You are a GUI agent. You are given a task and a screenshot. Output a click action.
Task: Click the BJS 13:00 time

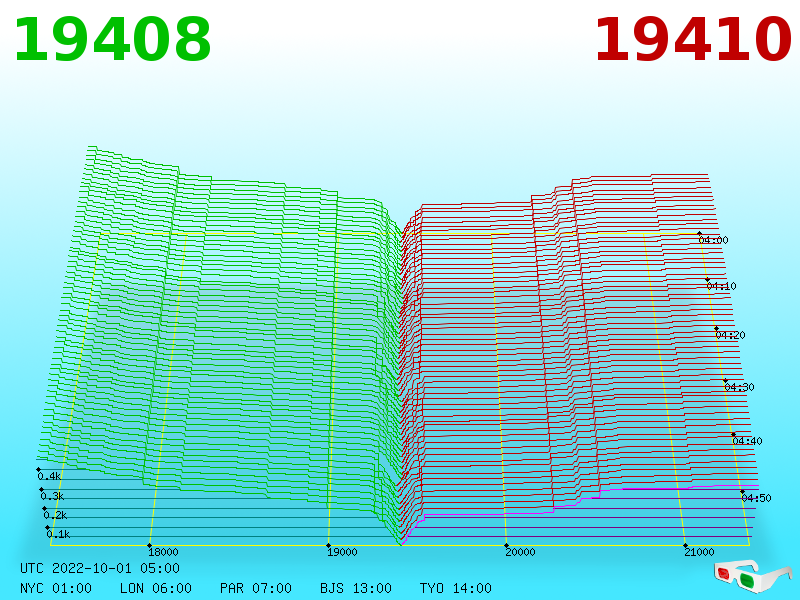pos(356,588)
